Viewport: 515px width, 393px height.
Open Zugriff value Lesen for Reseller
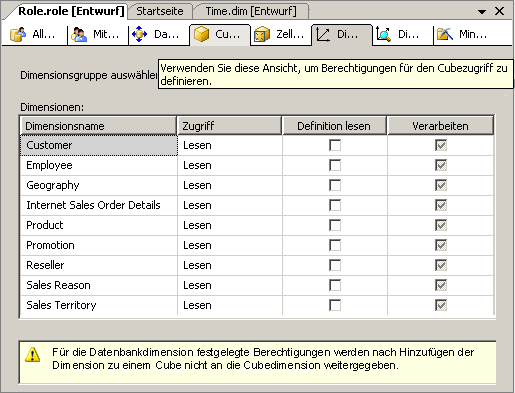click(230, 265)
